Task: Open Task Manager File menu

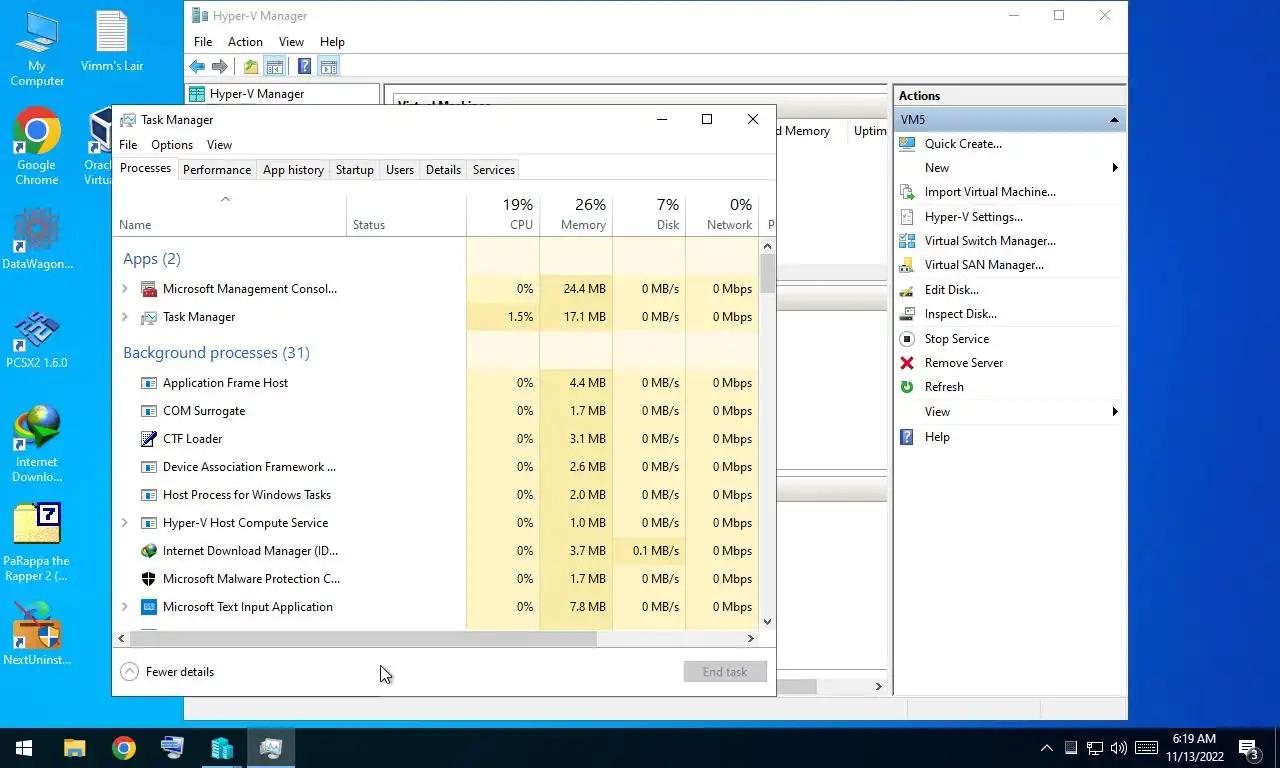Action: click(x=128, y=145)
